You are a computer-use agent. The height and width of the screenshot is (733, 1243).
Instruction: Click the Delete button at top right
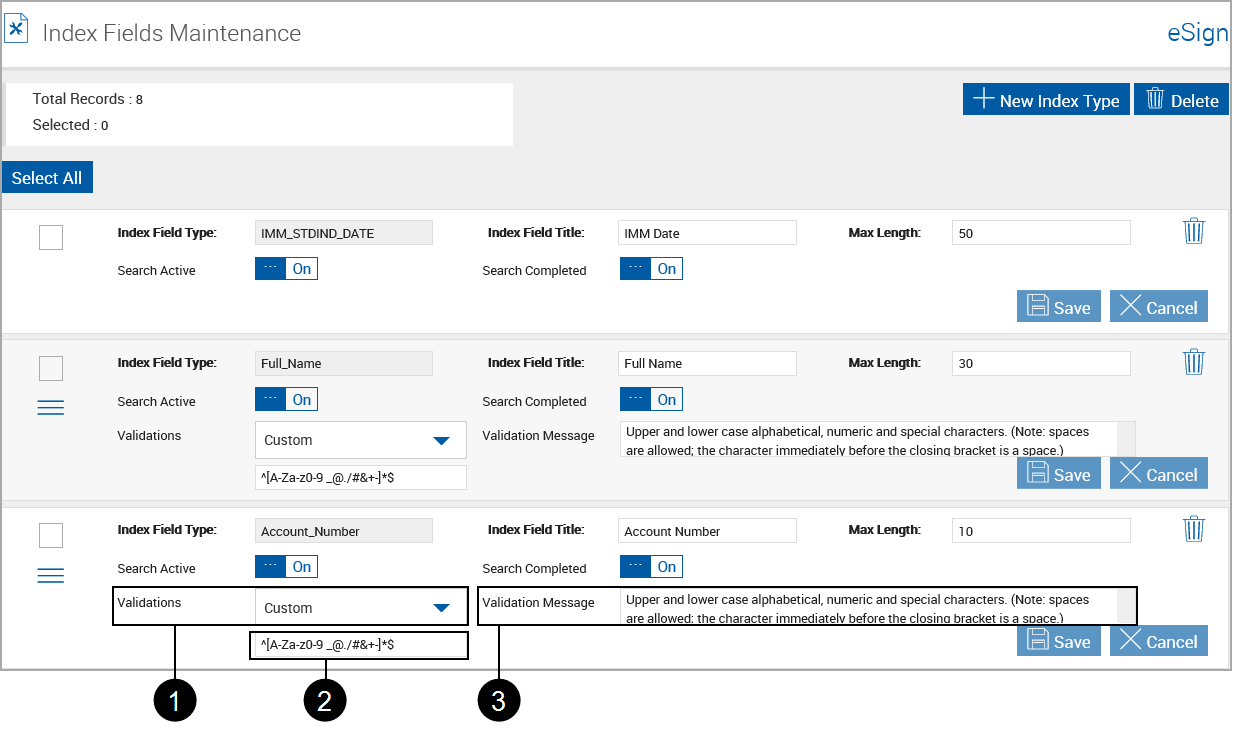1181,98
